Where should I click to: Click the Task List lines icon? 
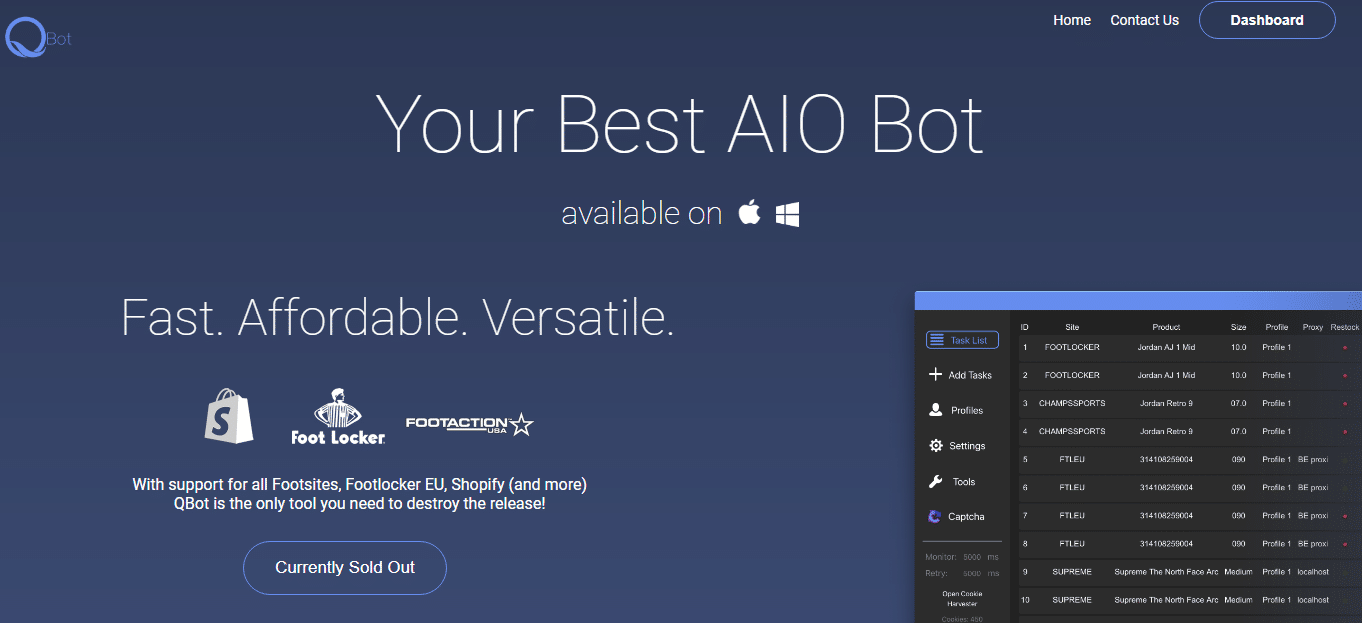click(x=937, y=340)
